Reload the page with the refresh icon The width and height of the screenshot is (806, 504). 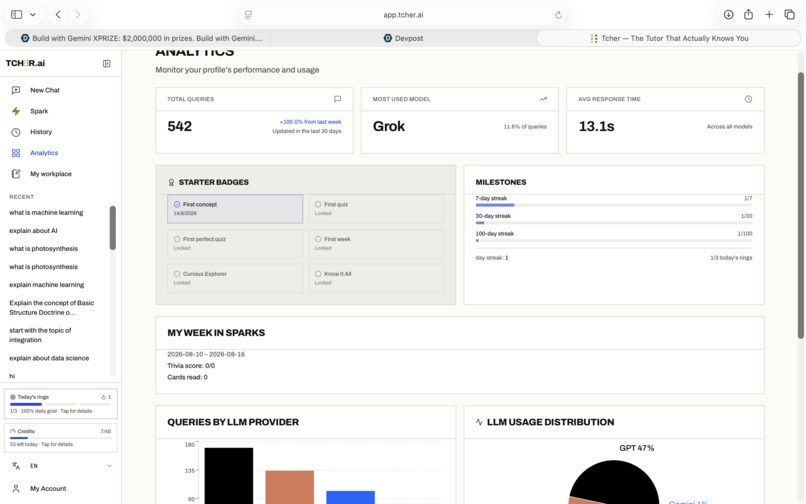point(558,15)
